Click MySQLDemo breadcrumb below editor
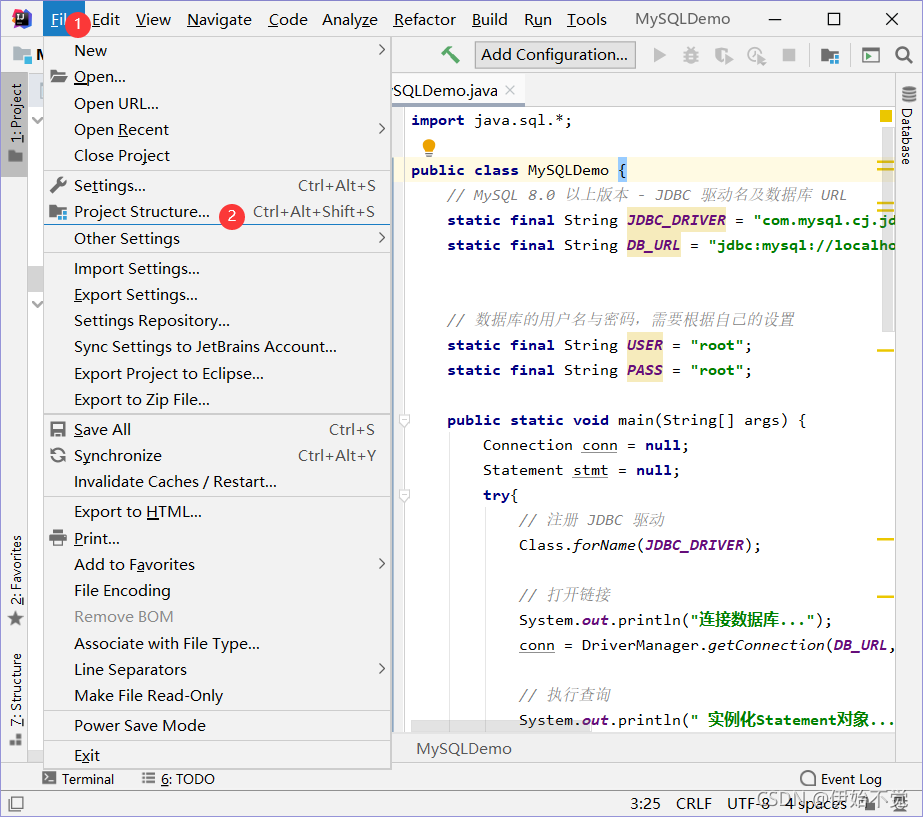 click(x=464, y=749)
